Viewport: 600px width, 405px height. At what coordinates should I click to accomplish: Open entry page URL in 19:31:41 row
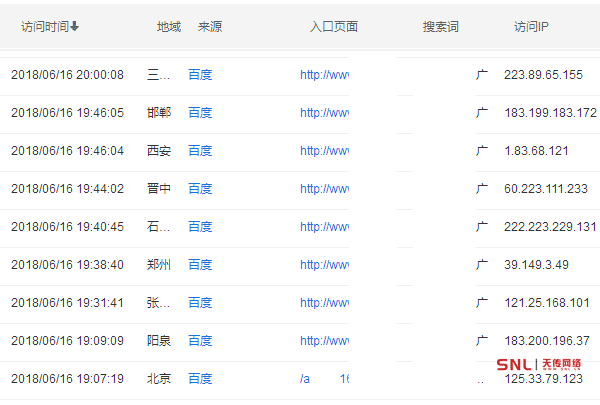tap(324, 303)
